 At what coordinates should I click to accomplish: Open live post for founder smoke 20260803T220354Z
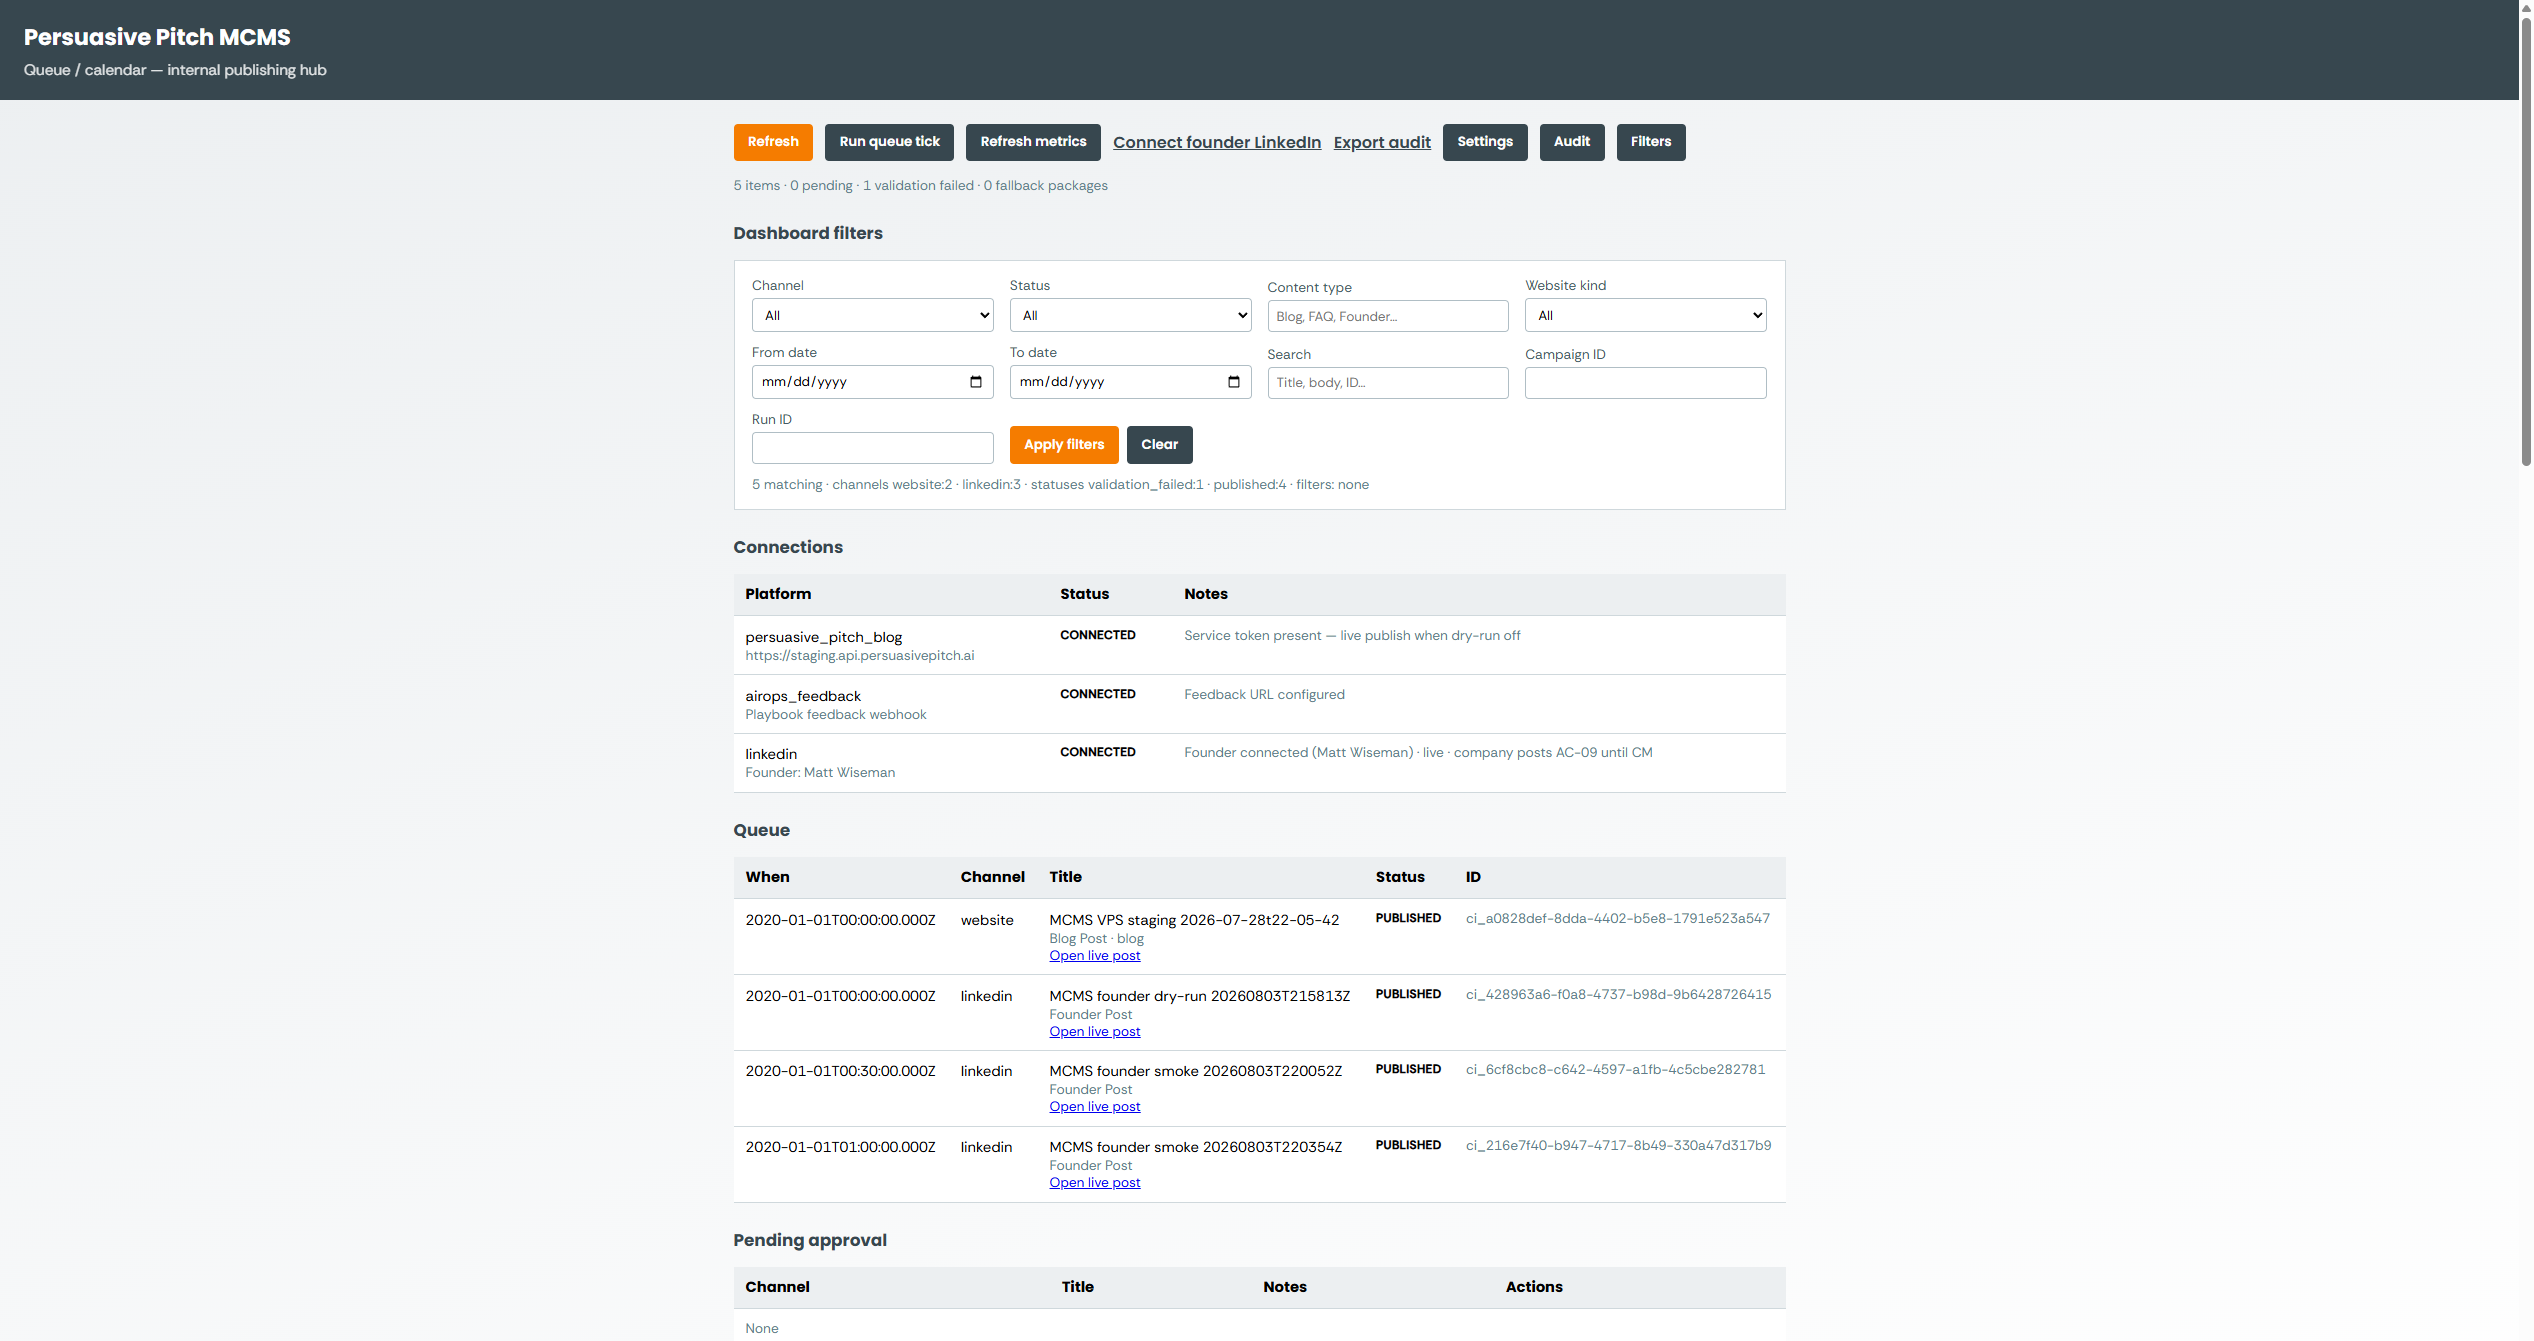coord(1094,1183)
